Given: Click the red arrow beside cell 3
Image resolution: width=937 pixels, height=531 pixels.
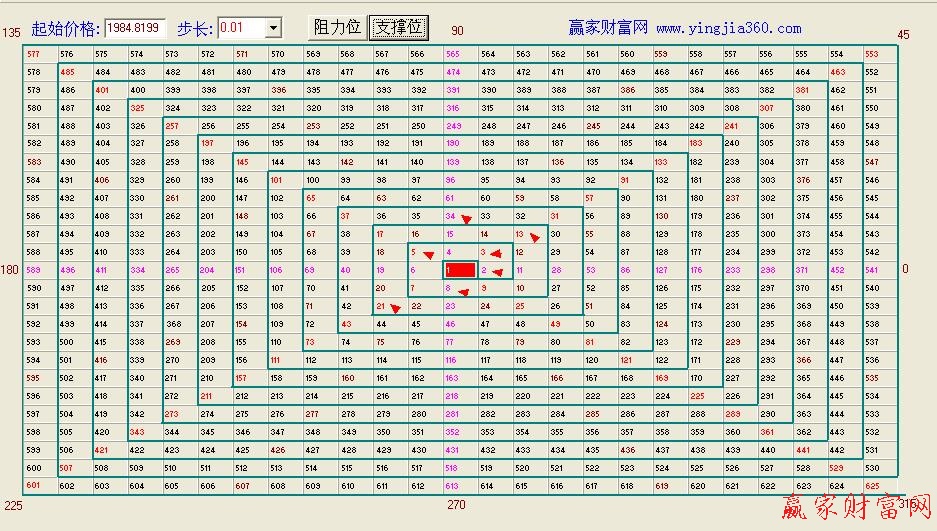Looking at the screenshot, I should (x=495, y=254).
